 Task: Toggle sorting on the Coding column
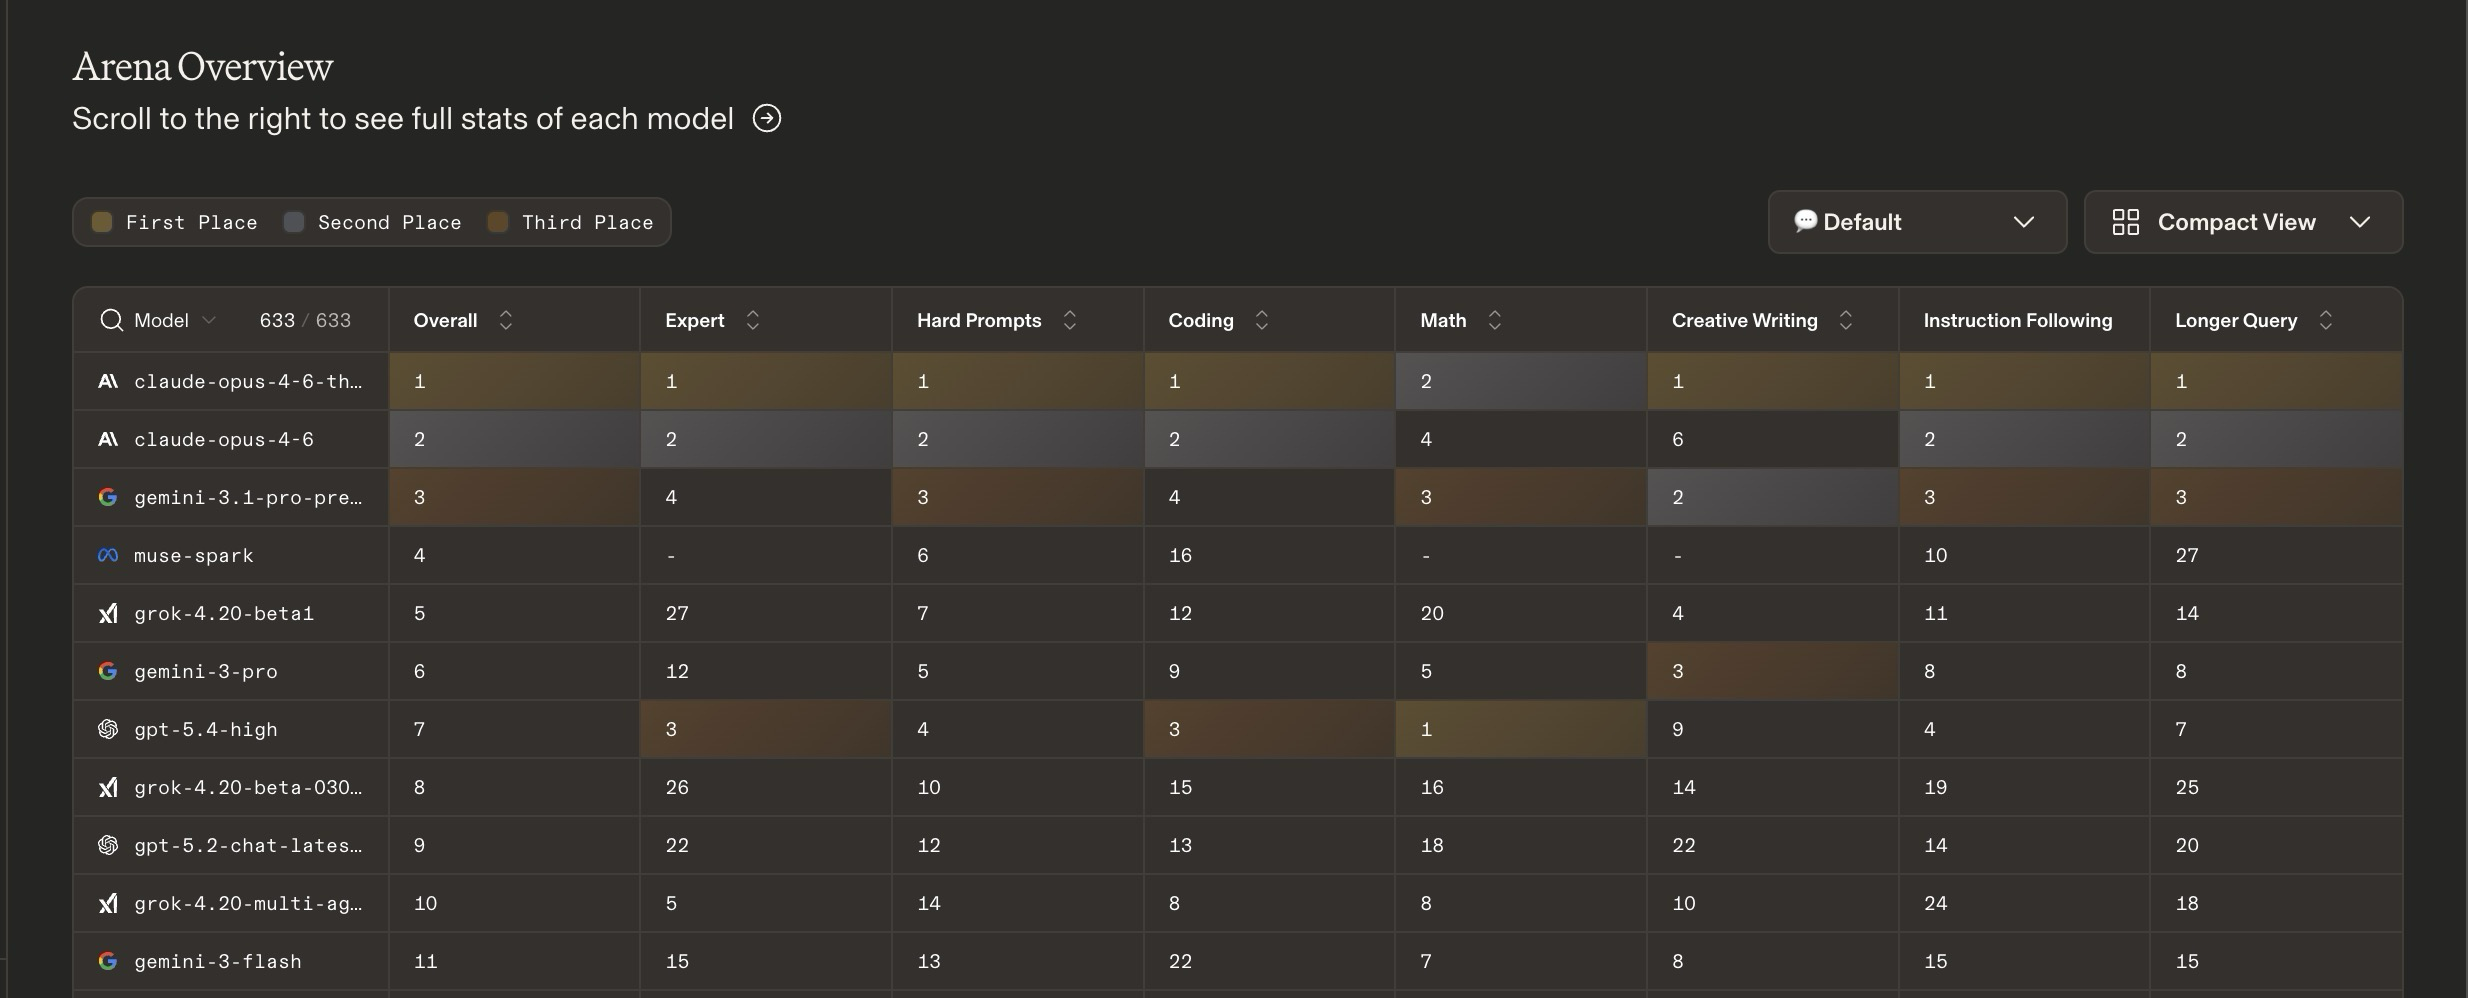pyautogui.click(x=1262, y=320)
